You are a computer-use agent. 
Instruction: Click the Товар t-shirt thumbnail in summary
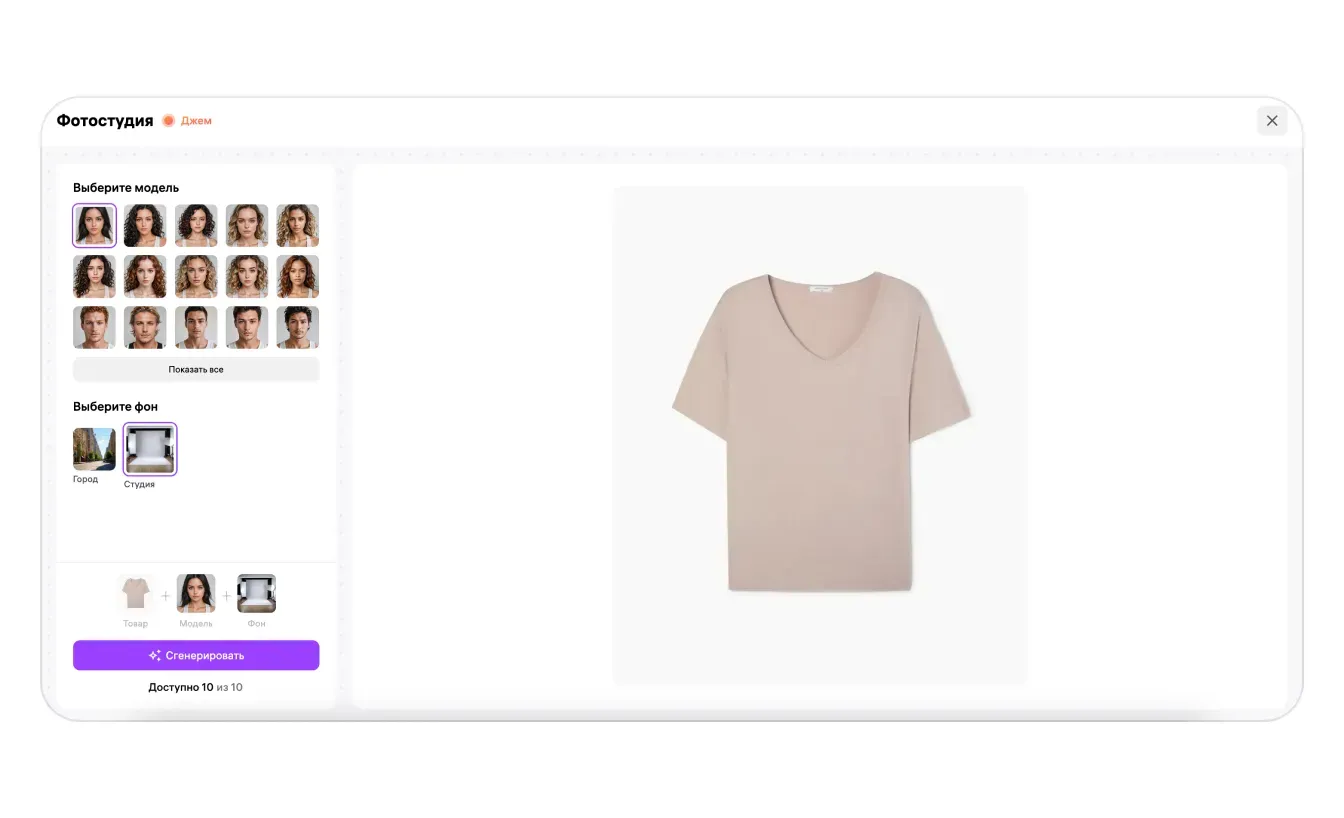click(135, 593)
